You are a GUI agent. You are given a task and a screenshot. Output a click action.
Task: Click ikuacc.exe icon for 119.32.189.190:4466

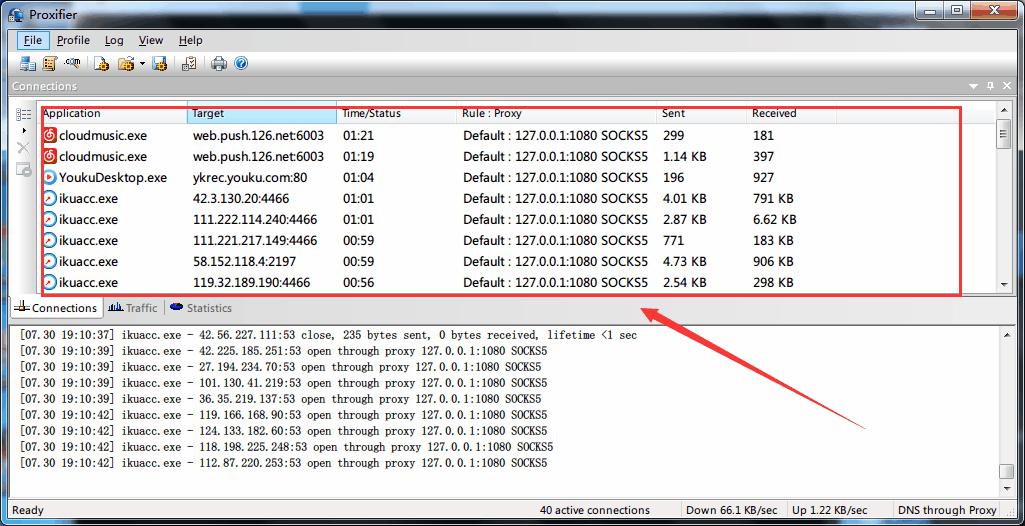50,282
